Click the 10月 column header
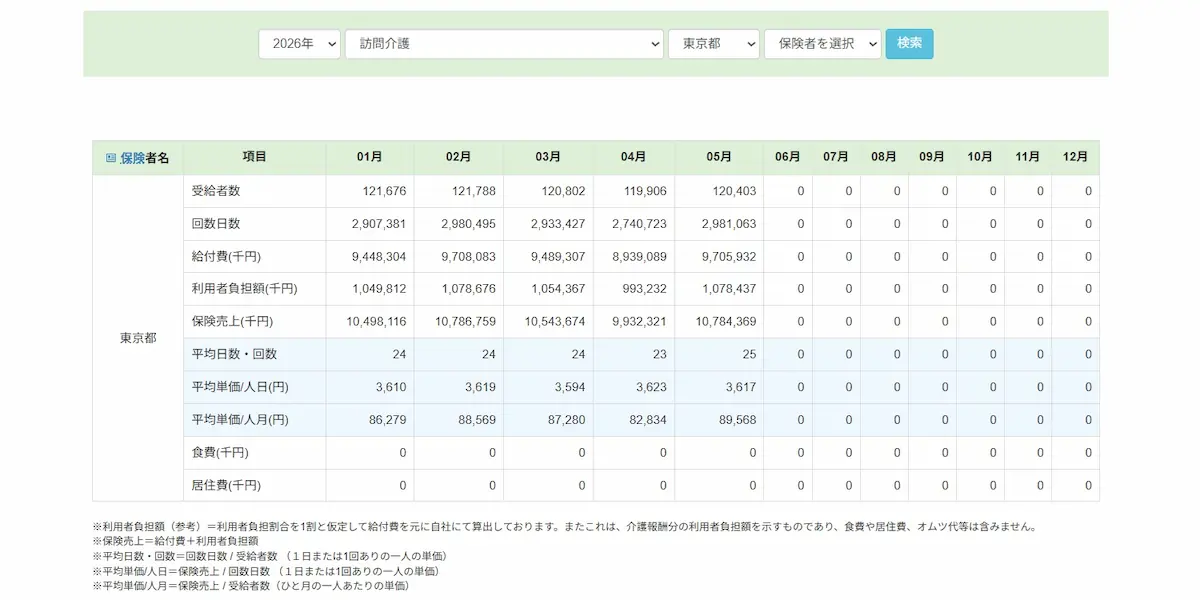 click(x=980, y=157)
